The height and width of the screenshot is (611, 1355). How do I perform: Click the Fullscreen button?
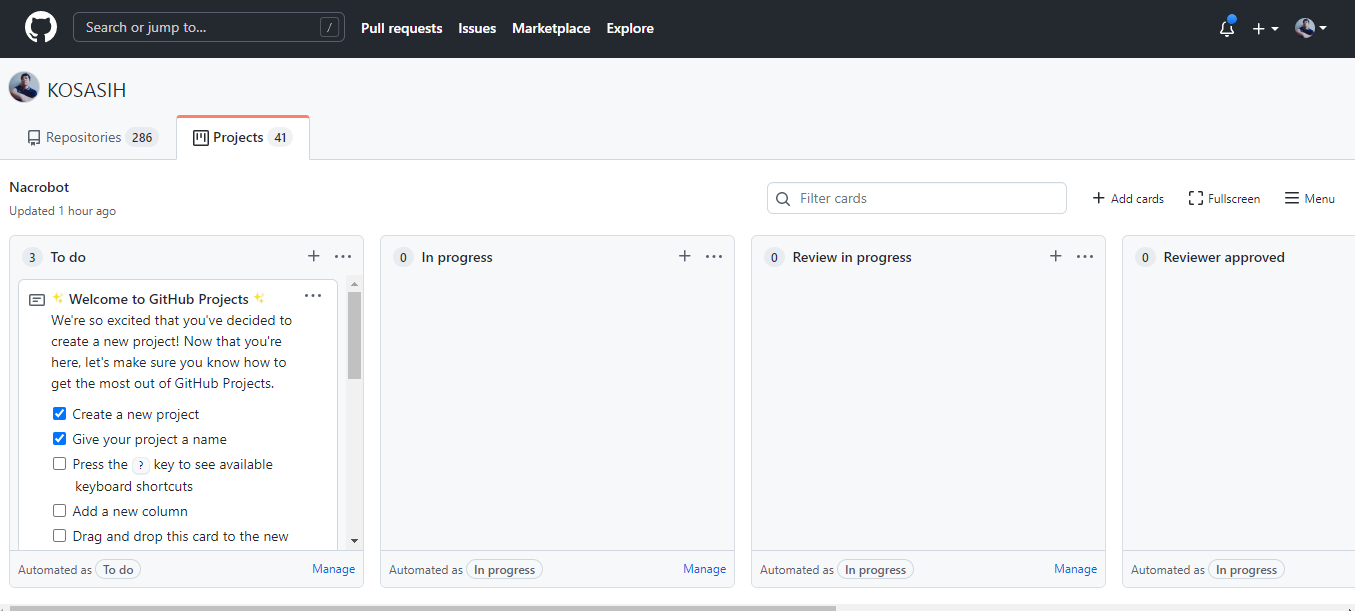point(1224,198)
